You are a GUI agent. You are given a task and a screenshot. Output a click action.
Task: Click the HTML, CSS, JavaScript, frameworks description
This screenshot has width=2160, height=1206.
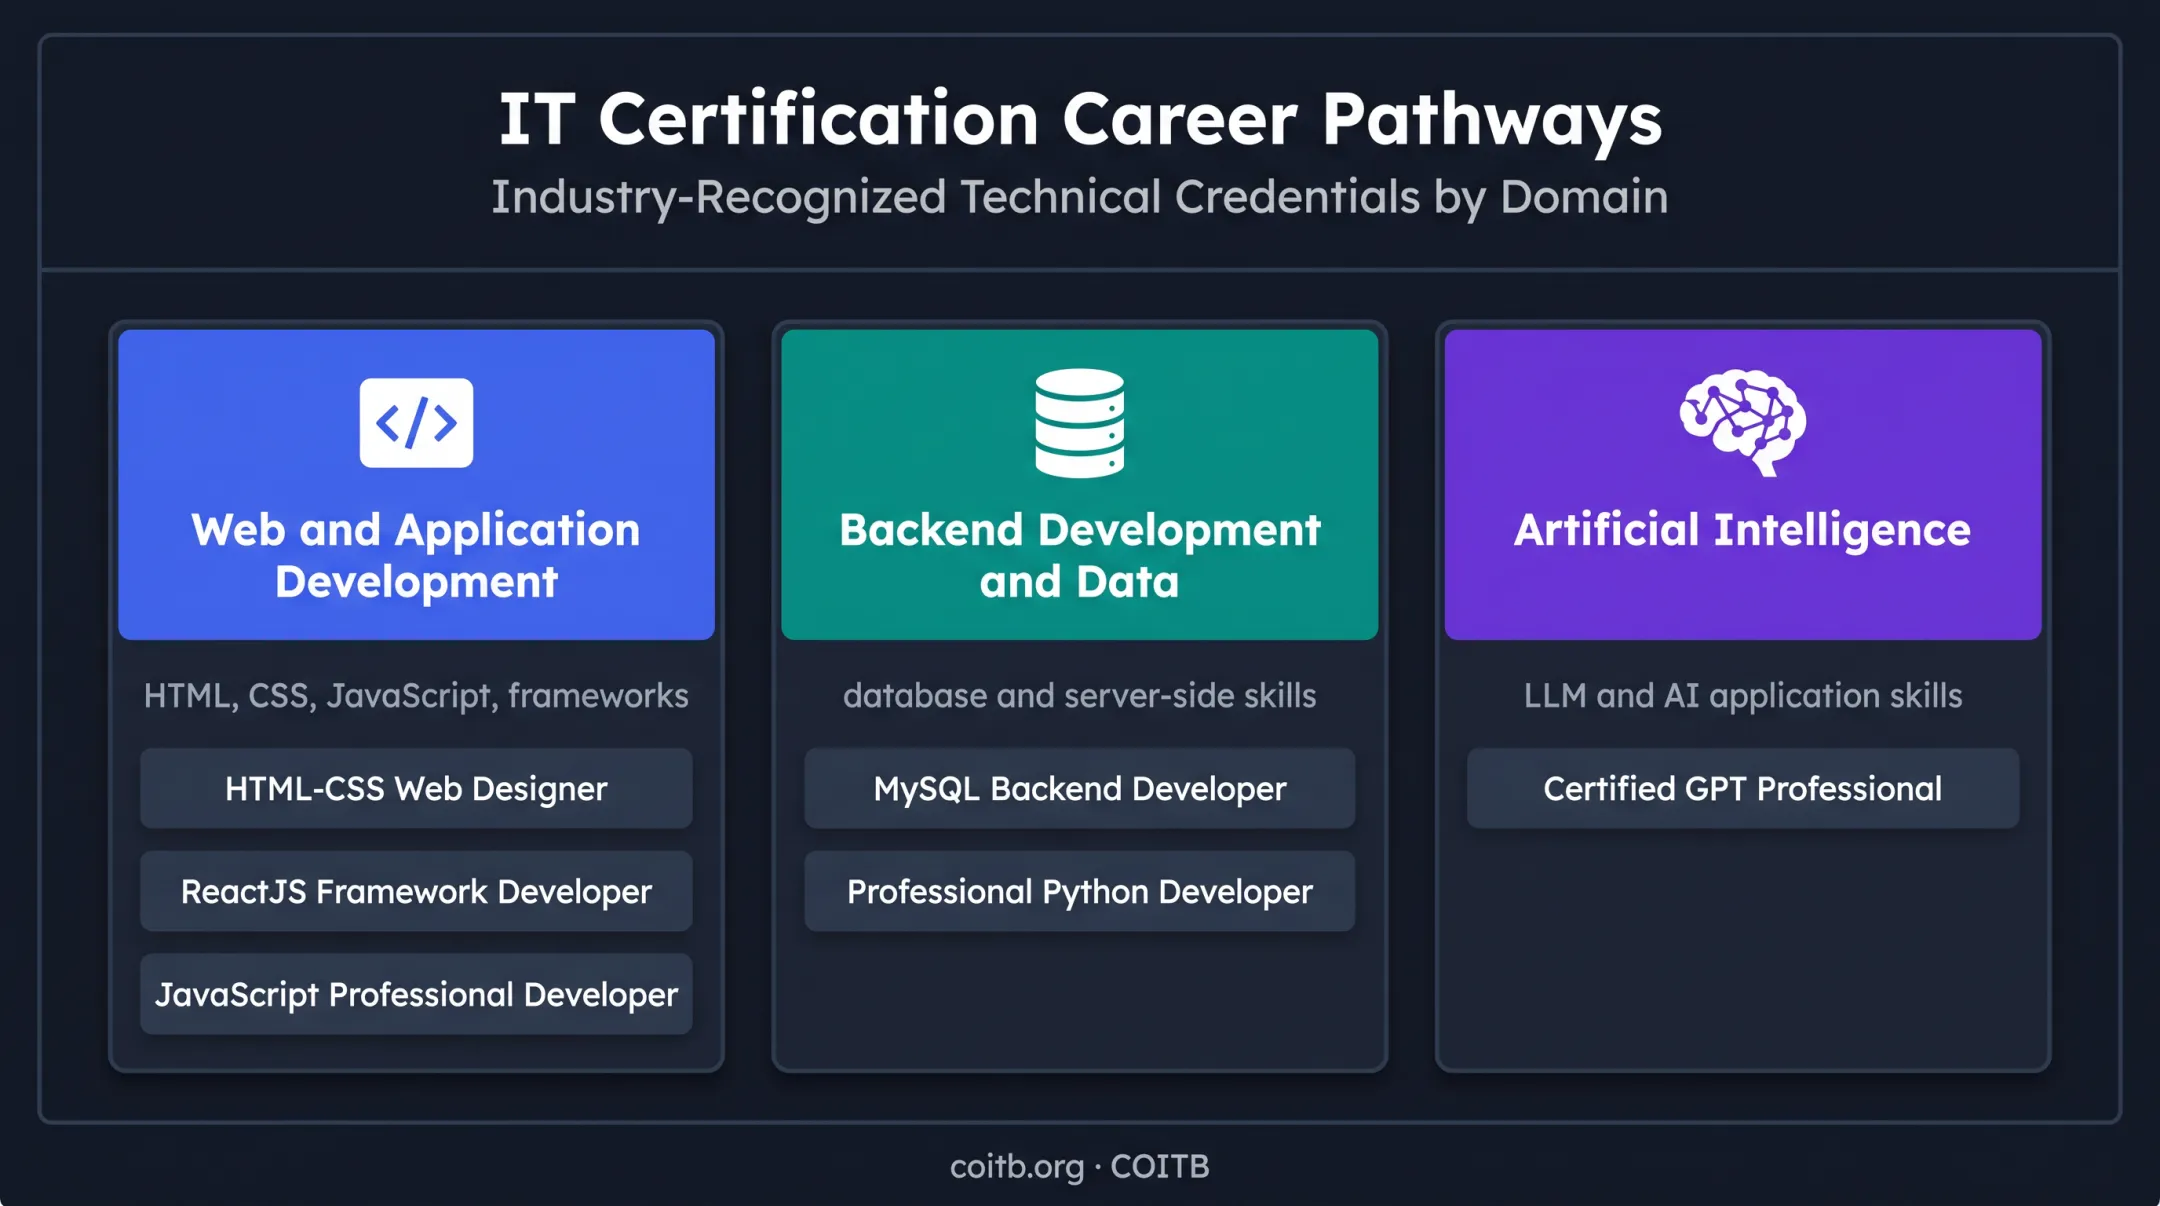coord(416,696)
